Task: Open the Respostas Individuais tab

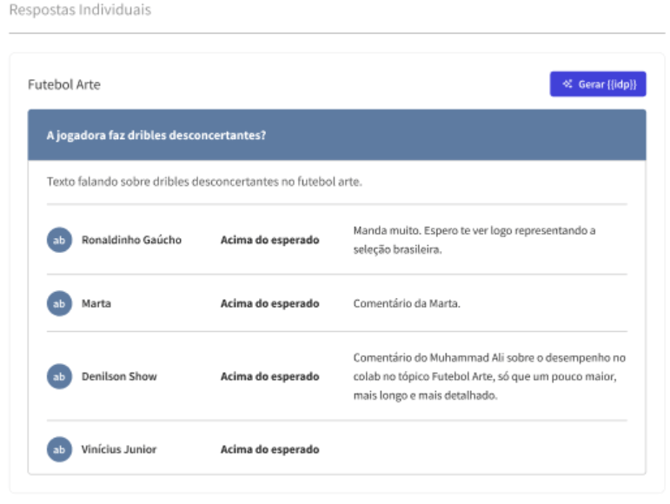Action: pyautogui.click(x=80, y=10)
